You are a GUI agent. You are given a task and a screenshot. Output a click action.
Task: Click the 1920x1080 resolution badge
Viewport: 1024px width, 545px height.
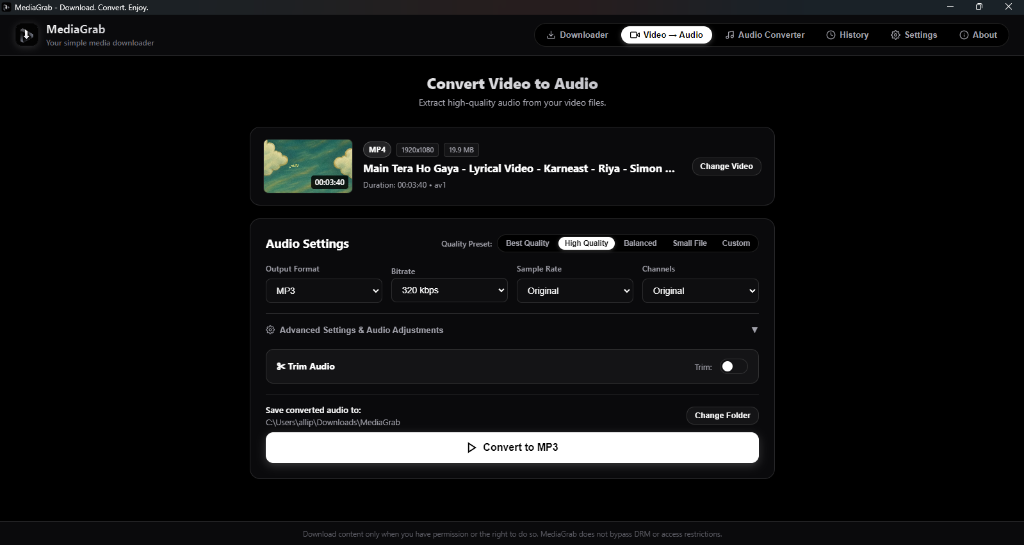point(417,150)
